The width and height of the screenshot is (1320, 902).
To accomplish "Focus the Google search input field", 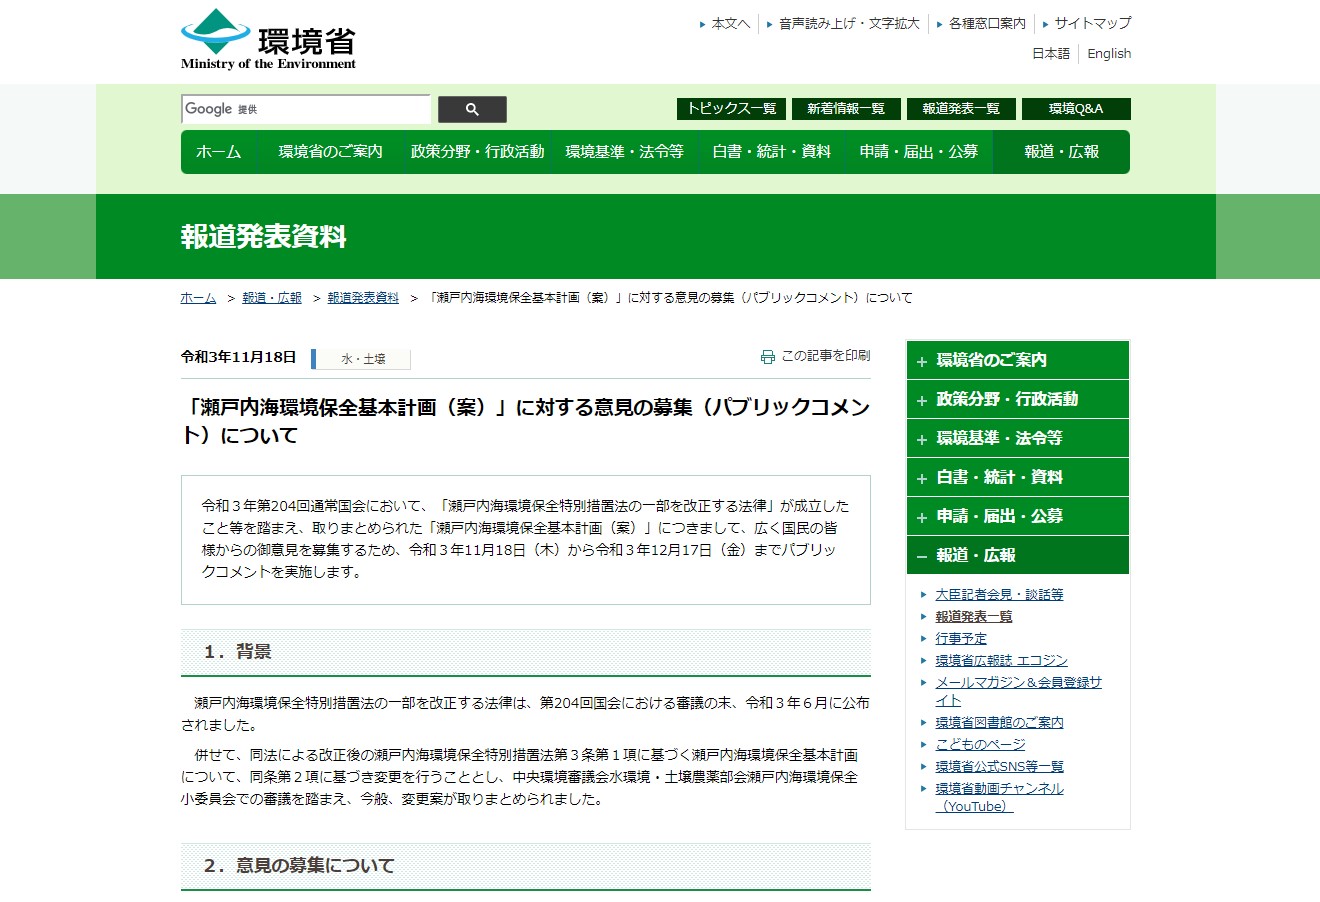I will coord(306,109).
